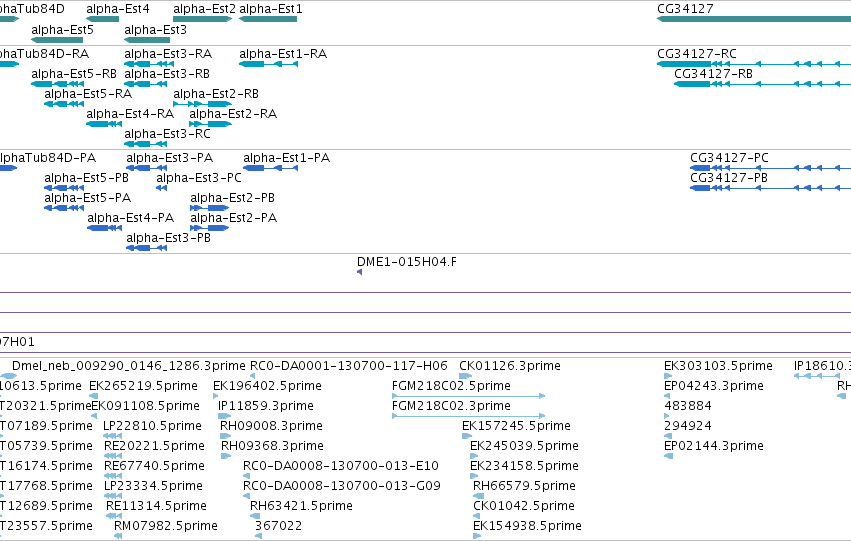Select protein alpha-Est3-PA
851x541 pixels.
(147, 168)
